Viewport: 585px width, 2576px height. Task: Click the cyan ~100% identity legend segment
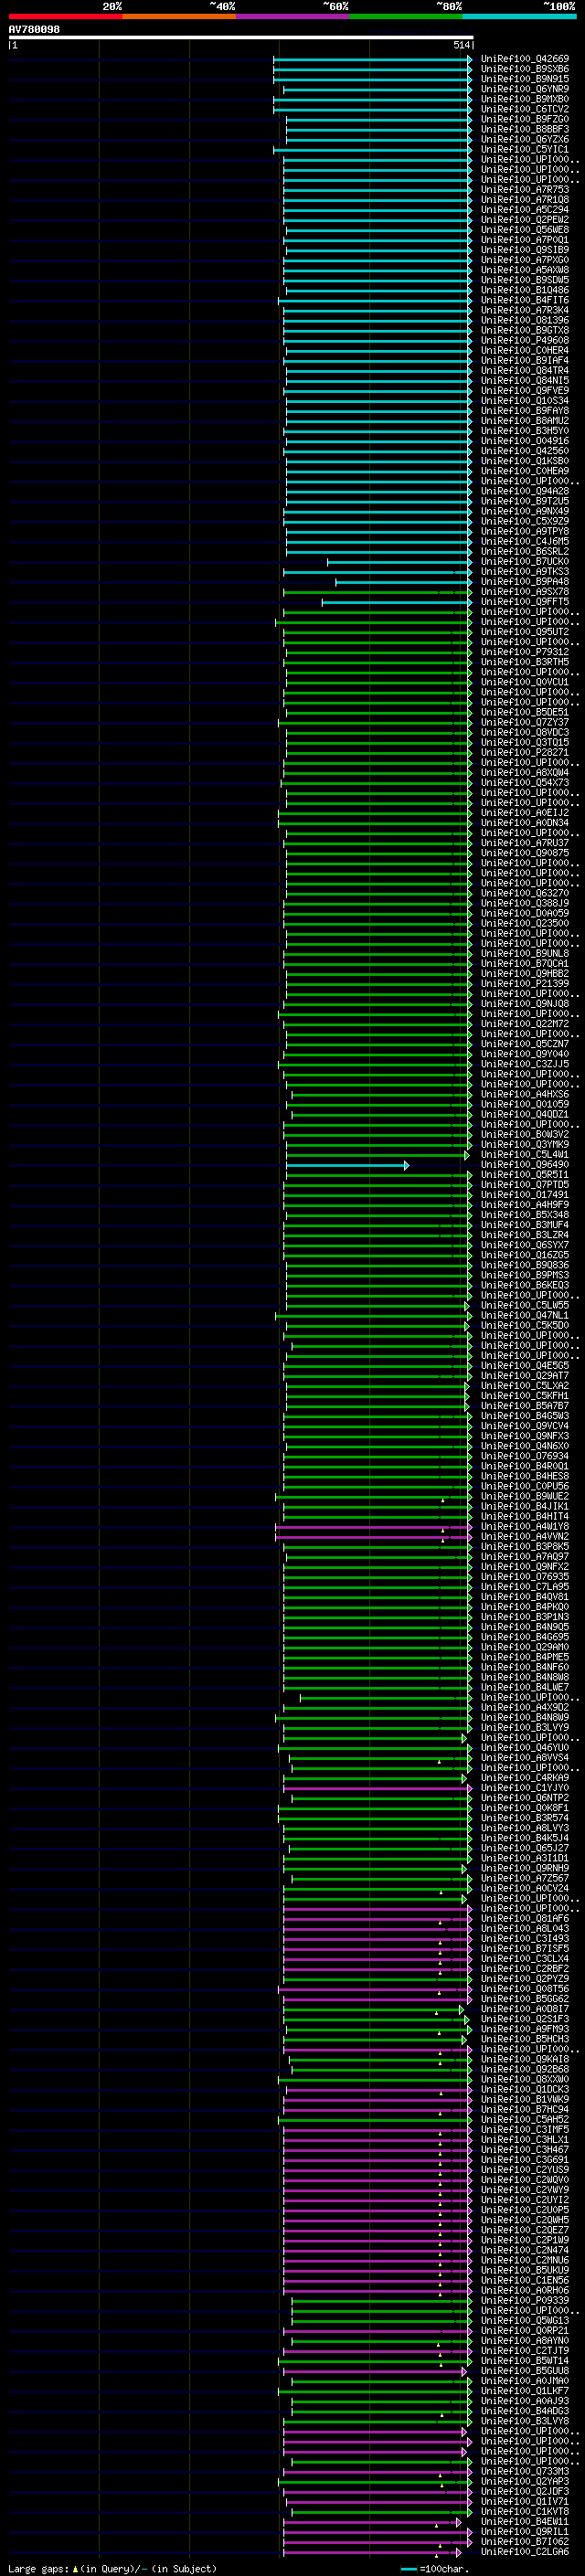tap(519, 16)
